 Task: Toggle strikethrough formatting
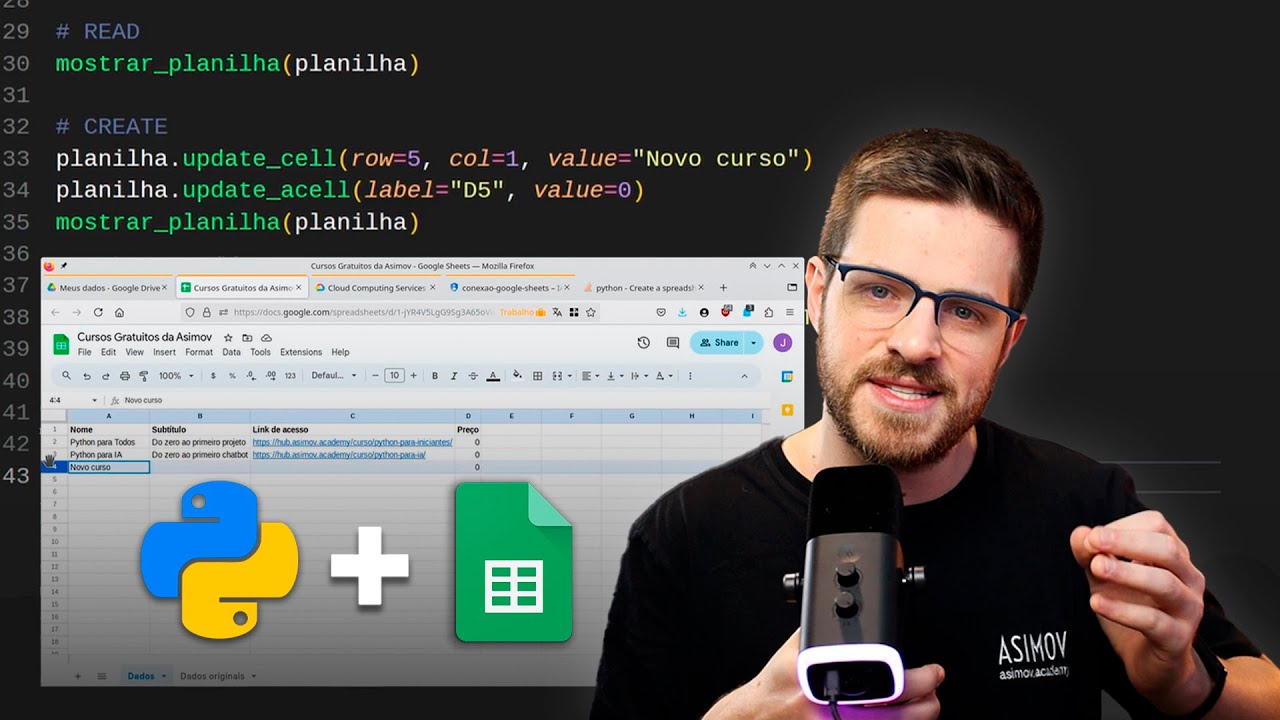pyautogui.click(x=473, y=376)
